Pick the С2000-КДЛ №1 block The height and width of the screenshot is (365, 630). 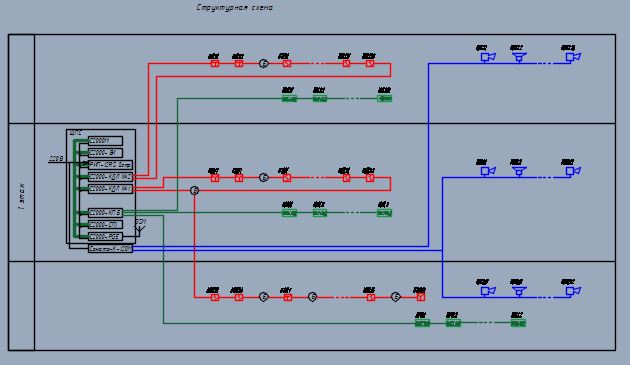pyautogui.click(x=110, y=189)
